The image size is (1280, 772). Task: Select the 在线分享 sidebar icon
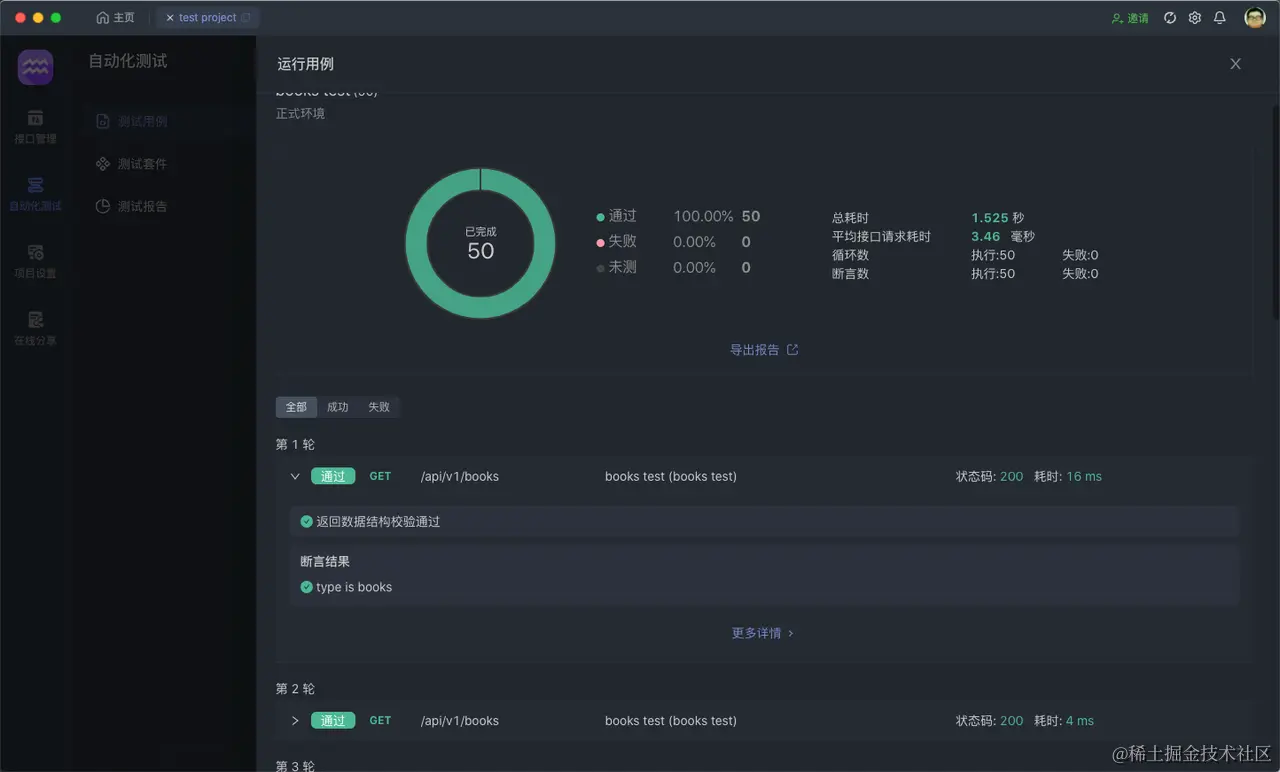click(35, 328)
